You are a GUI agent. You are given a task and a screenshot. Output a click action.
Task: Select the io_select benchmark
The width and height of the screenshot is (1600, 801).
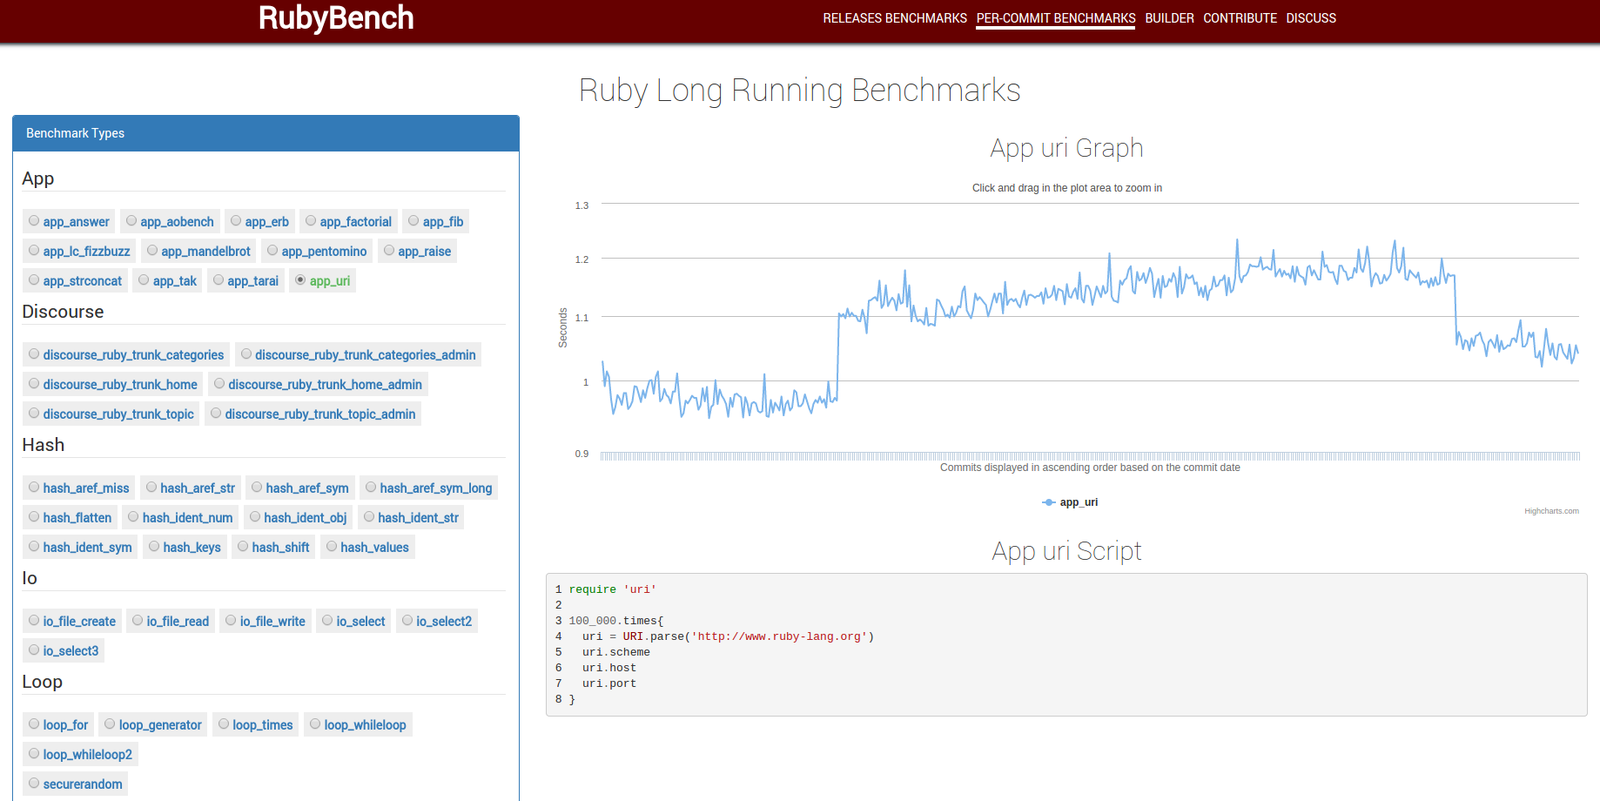(353, 621)
